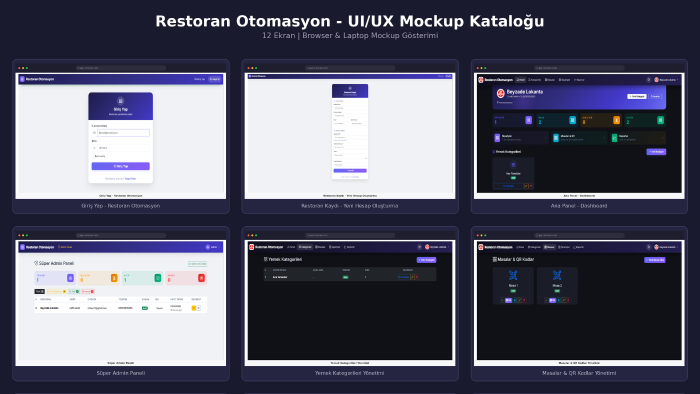Click the QR code icon of Masa 1

tap(513, 275)
